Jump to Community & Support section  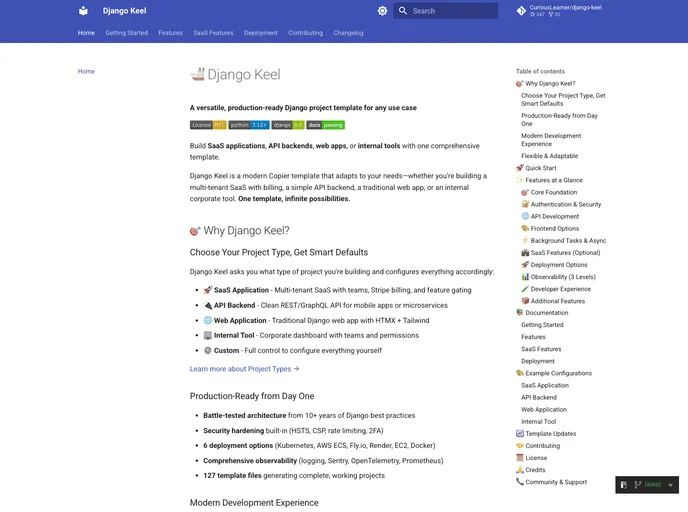point(552,482)
